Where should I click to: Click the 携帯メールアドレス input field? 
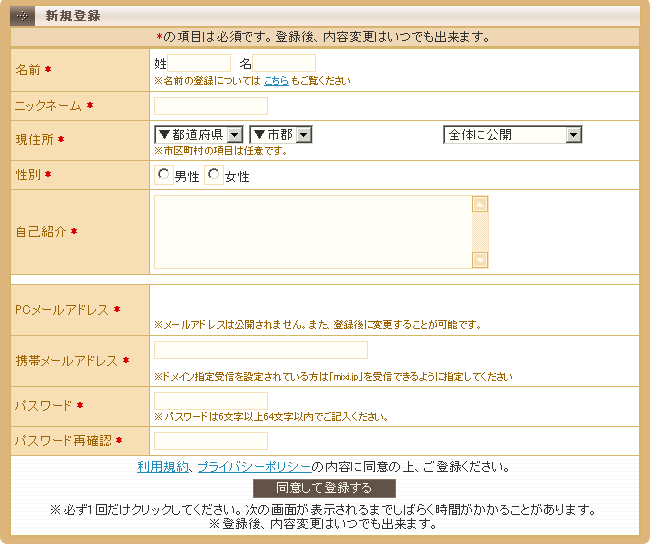click(261, 350)
